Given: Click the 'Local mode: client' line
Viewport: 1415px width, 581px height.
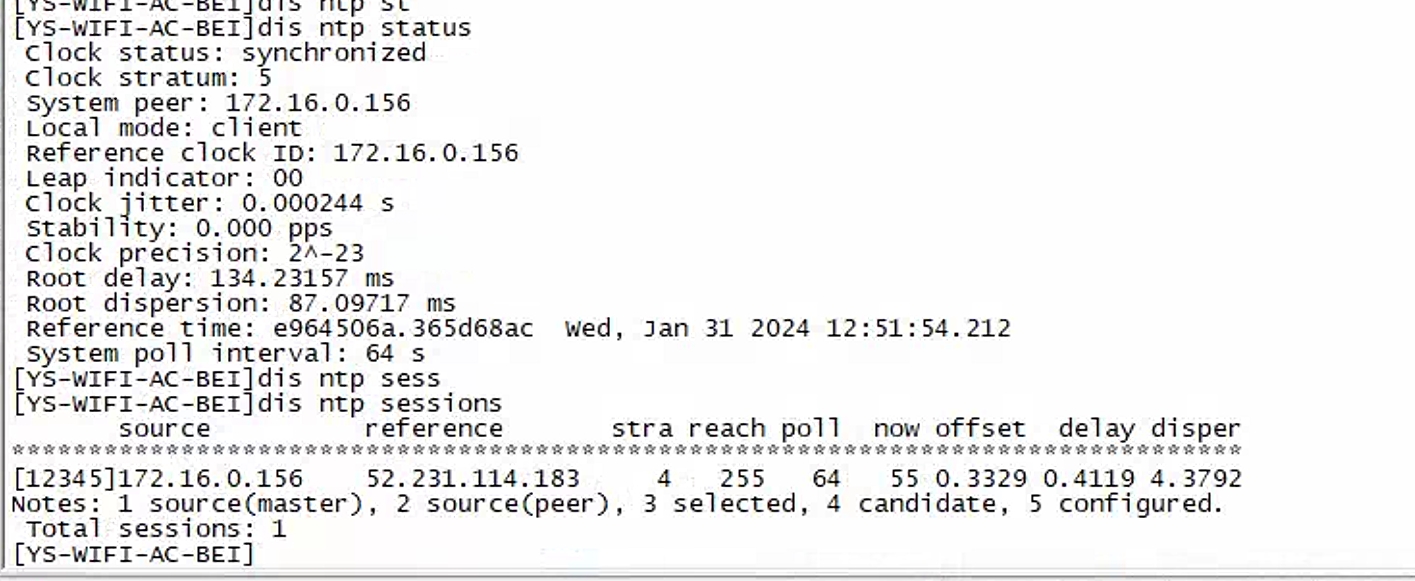Looking at the screenshot, I should click(163, 128).
